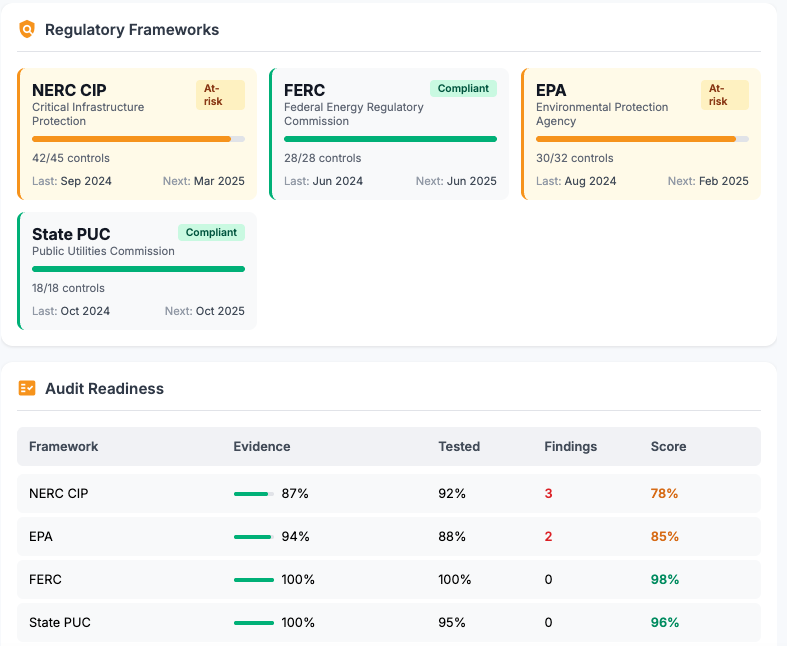Click the Regulatory Frameworks shield icon
Image resolution: width=787 pixels, height=646 pixels.
27,29
